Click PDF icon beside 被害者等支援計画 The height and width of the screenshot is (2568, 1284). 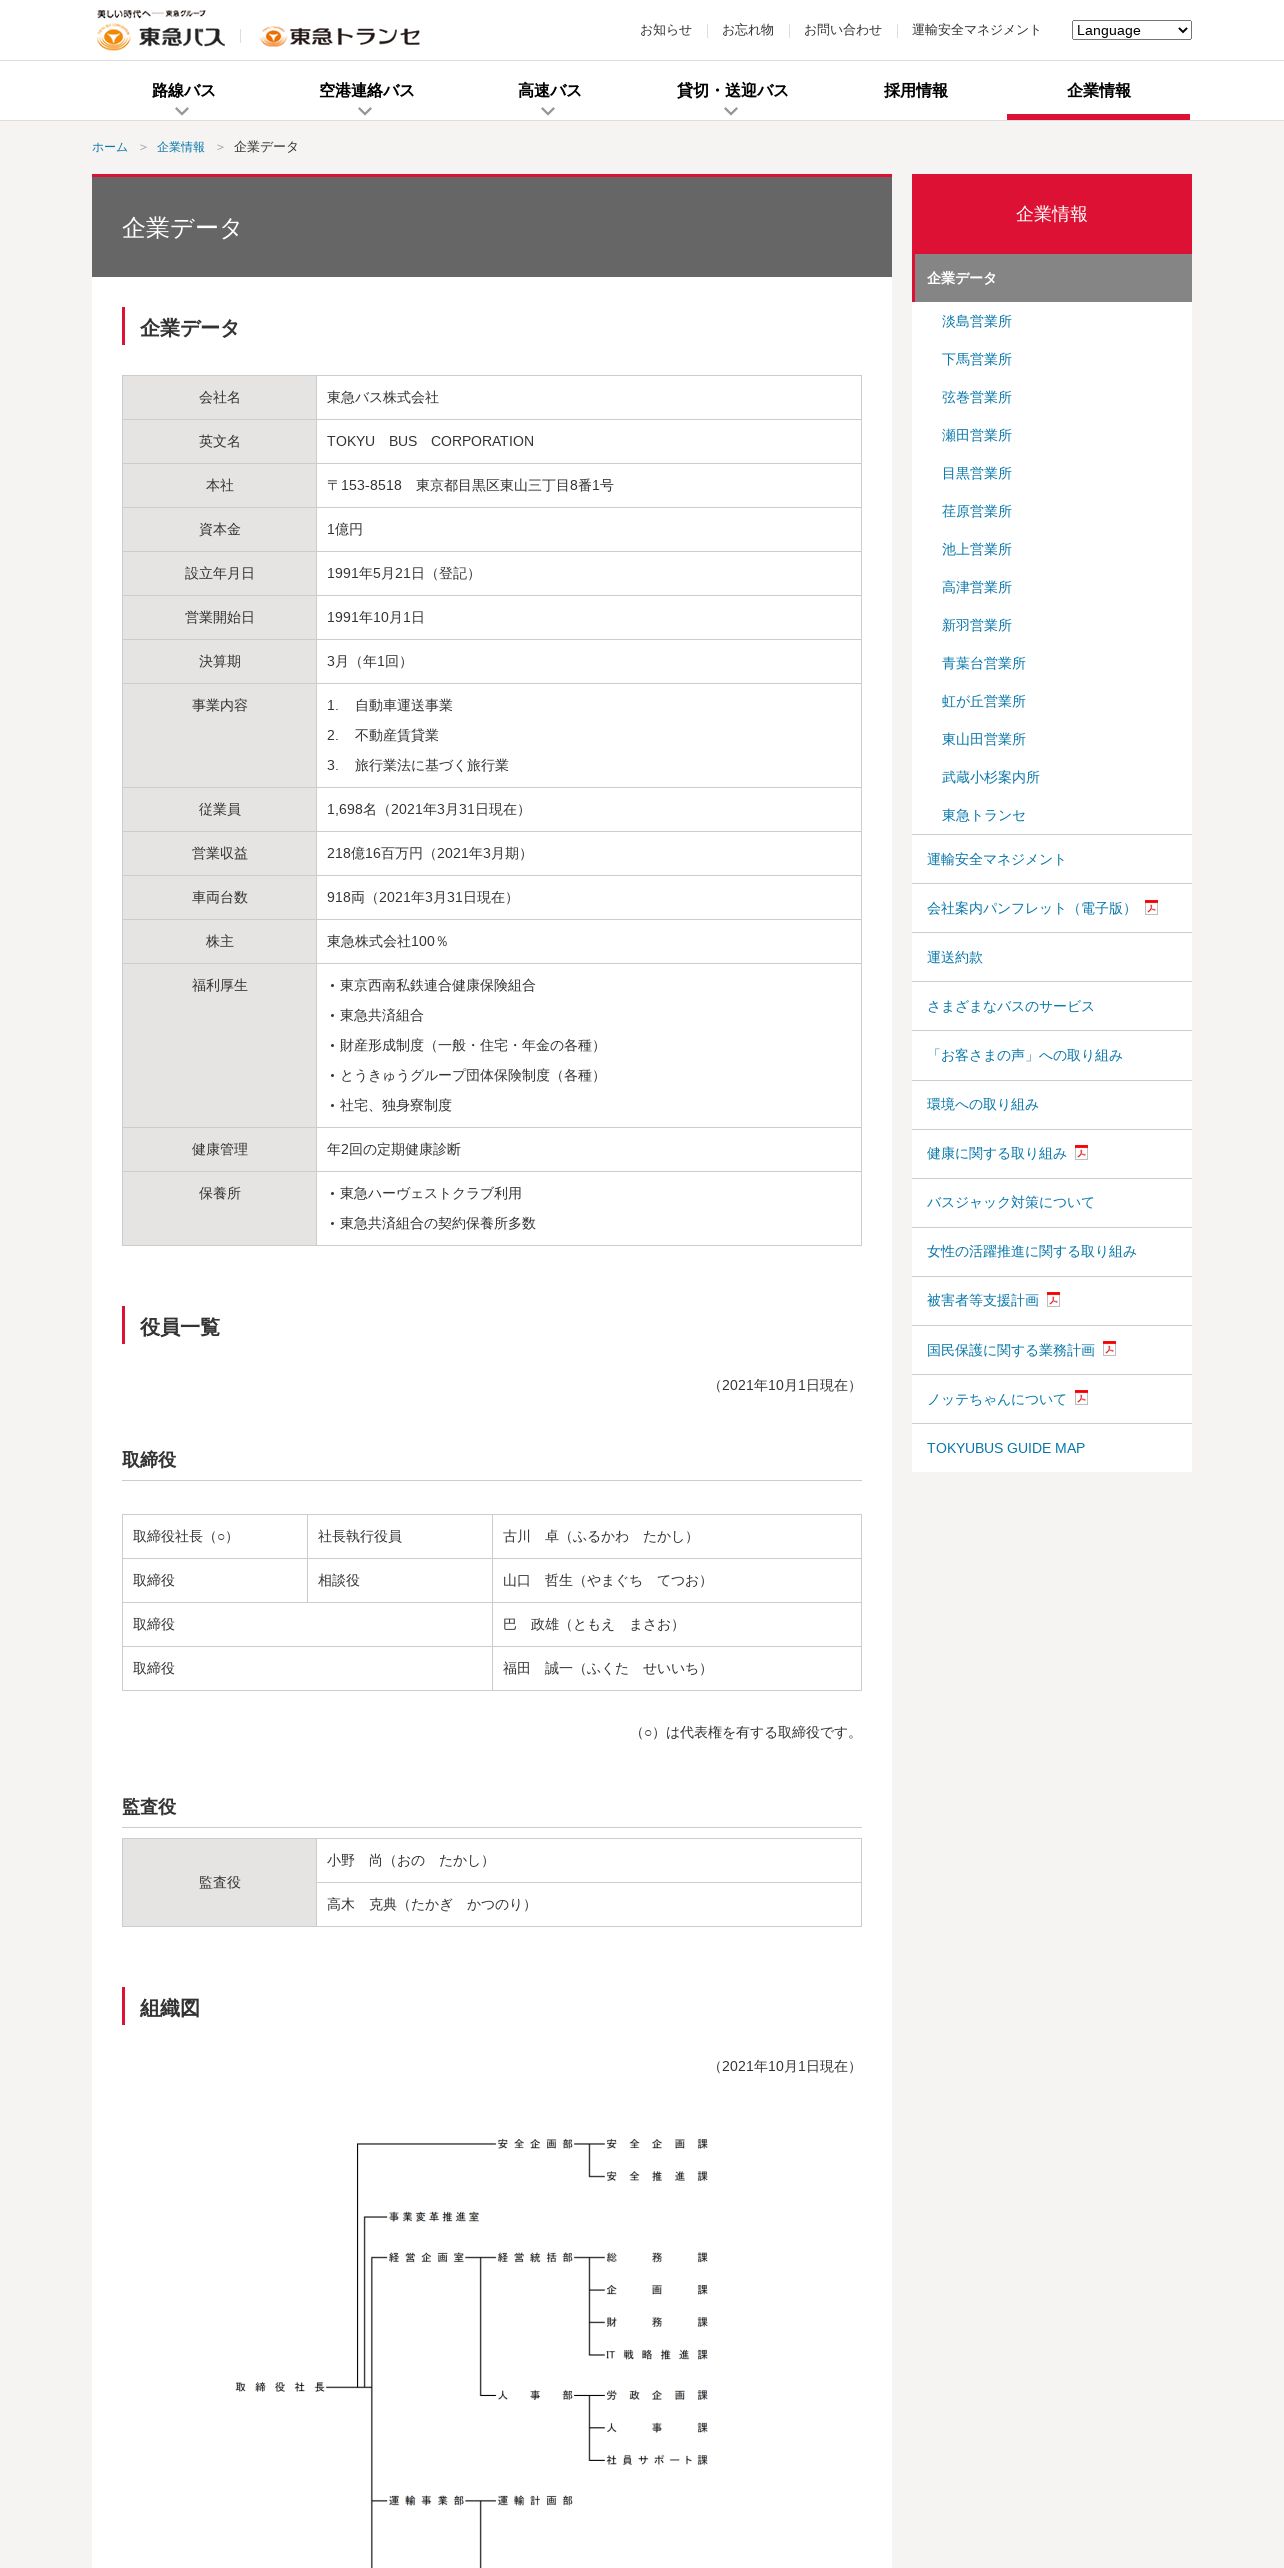coord(1053,1299)
